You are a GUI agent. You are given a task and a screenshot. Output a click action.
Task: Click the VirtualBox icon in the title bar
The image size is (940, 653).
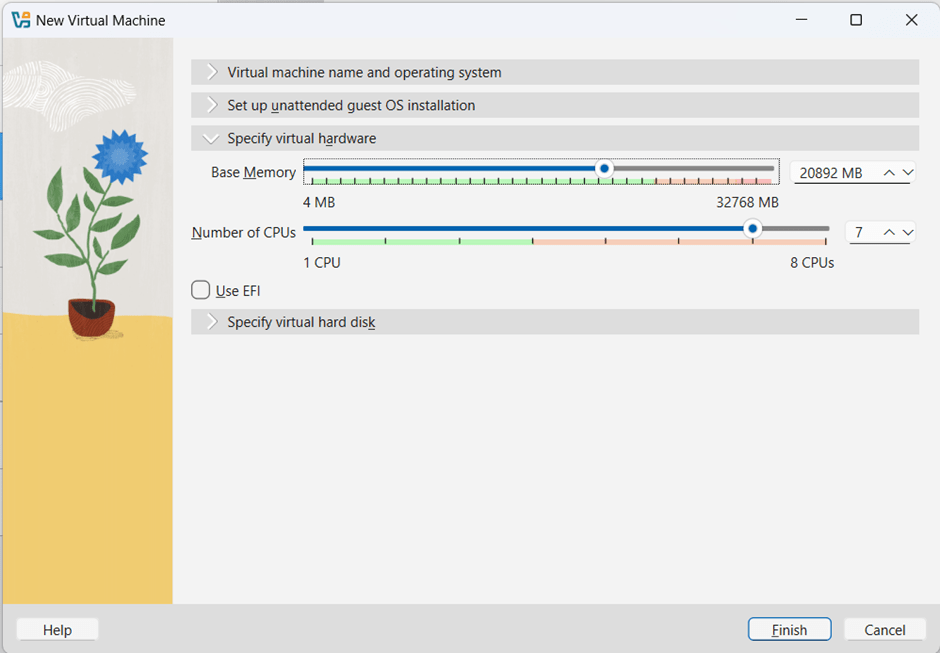[20, 20]
